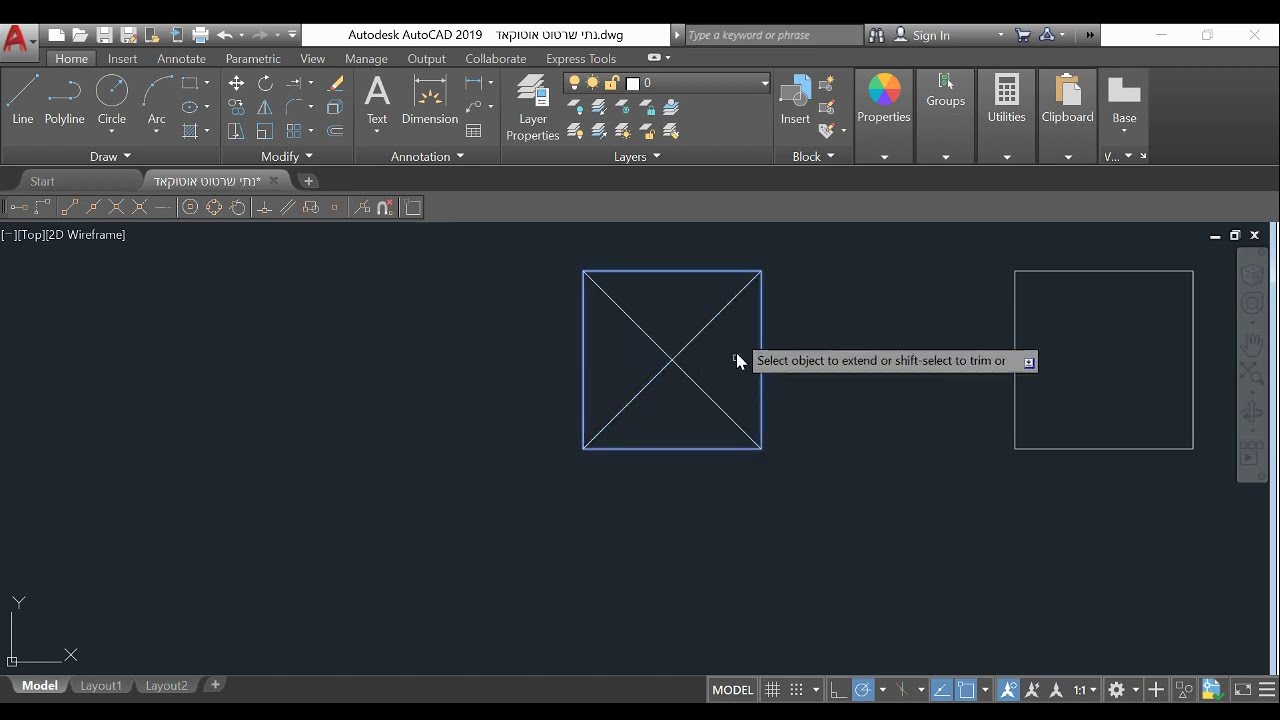Toggle the drawing grid display

pyautogui.click(x=772, y=690)
